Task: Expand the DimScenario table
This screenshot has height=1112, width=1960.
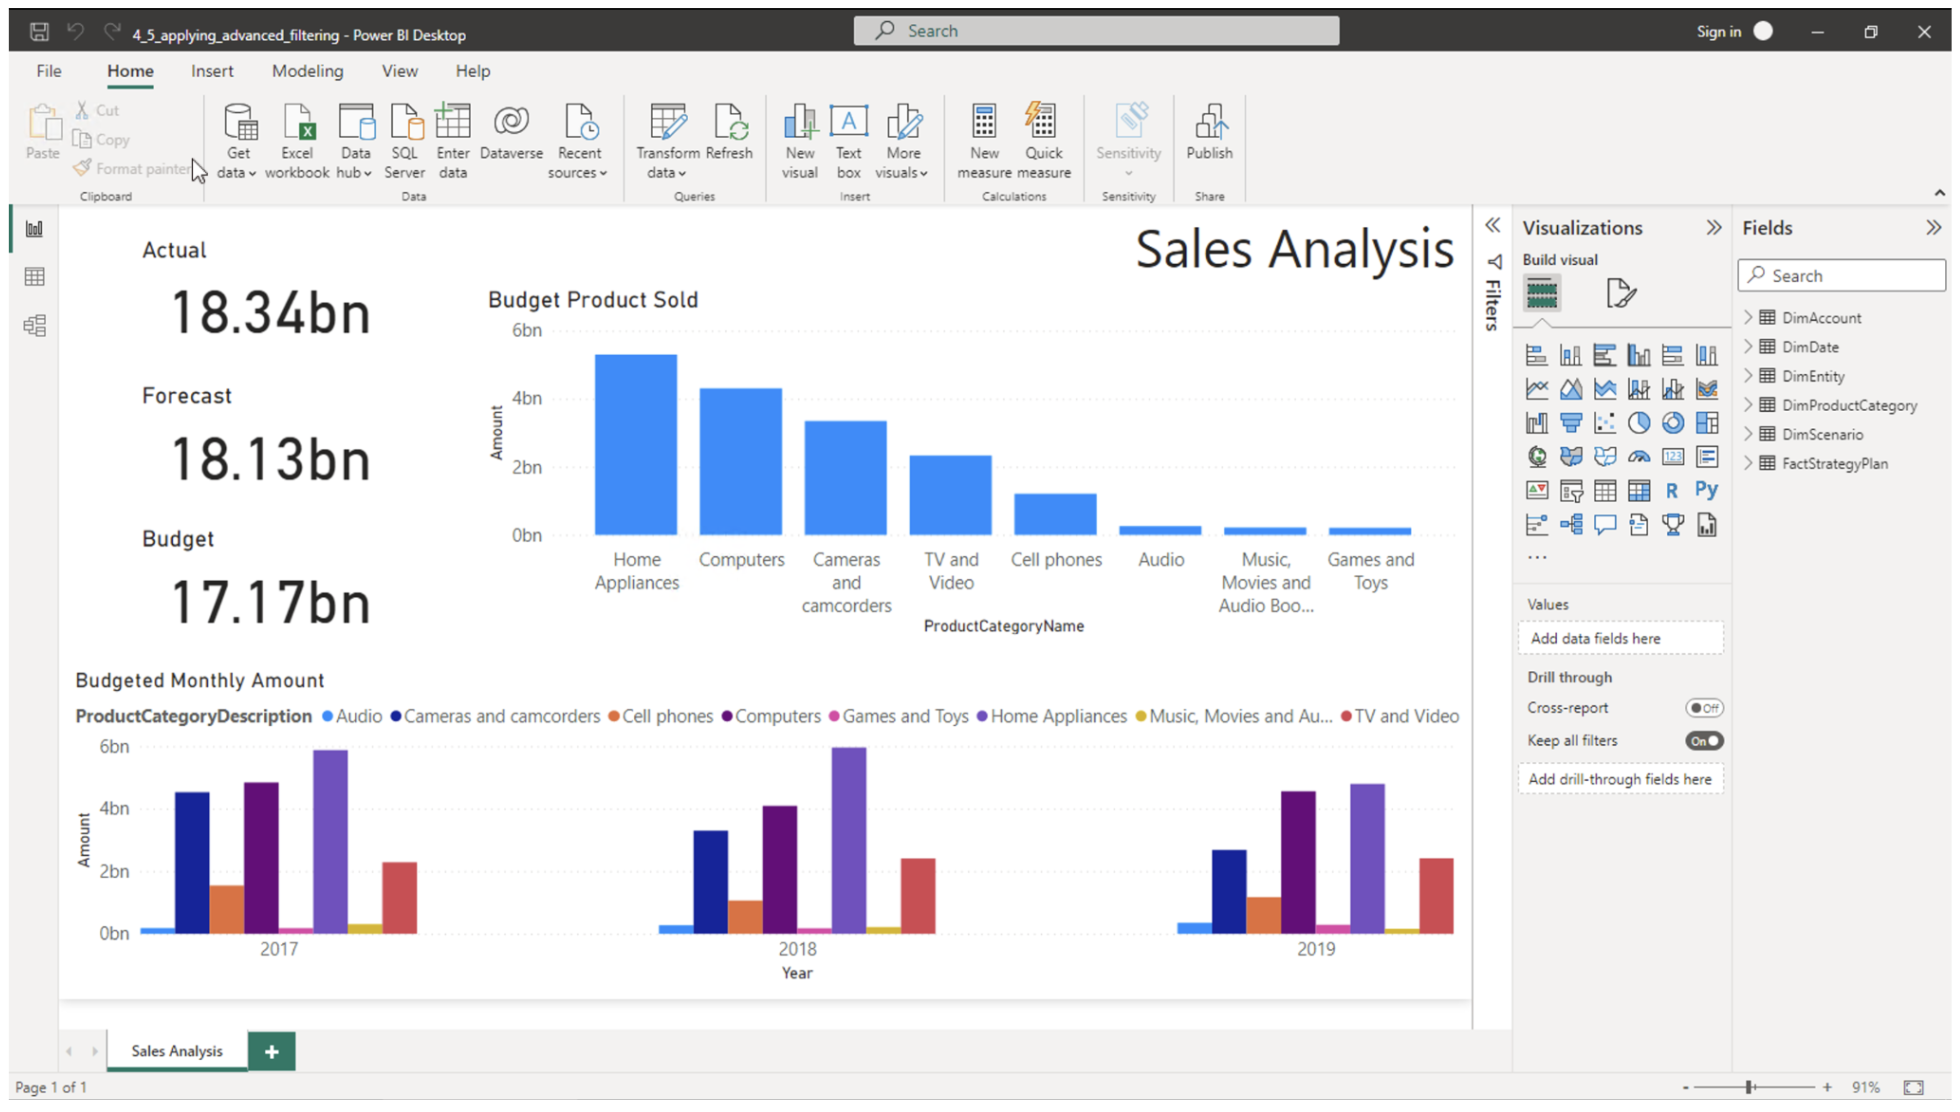Action: 1748,433
